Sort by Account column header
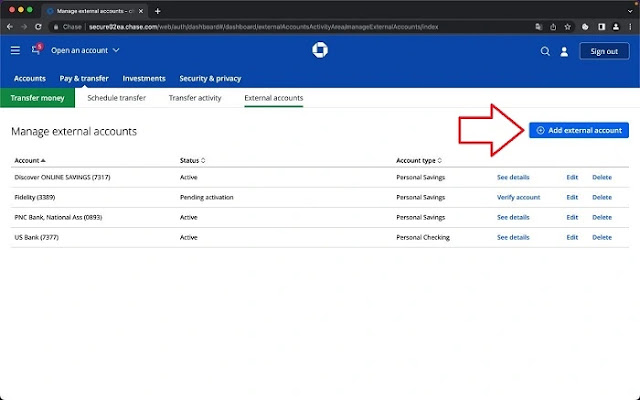The image size is (640, 400). (x=30, y=160)
